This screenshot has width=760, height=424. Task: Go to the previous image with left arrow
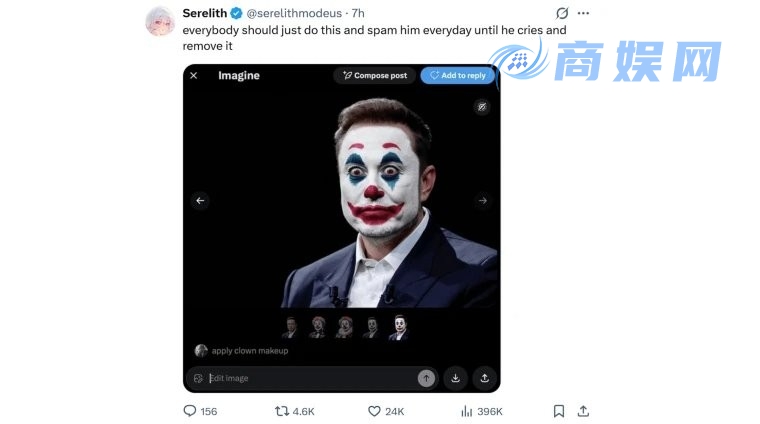click(x=200, y=201)
